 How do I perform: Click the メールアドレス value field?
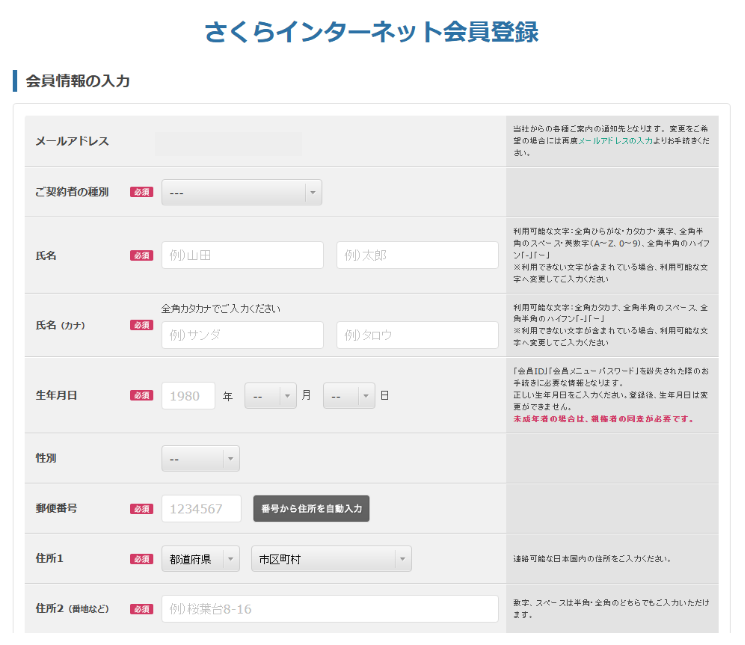tap(228, 142)
